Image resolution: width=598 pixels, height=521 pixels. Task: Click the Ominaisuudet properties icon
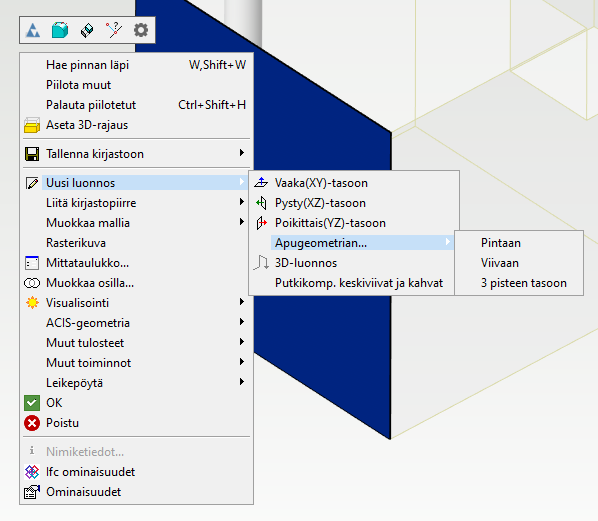point(32,492)
